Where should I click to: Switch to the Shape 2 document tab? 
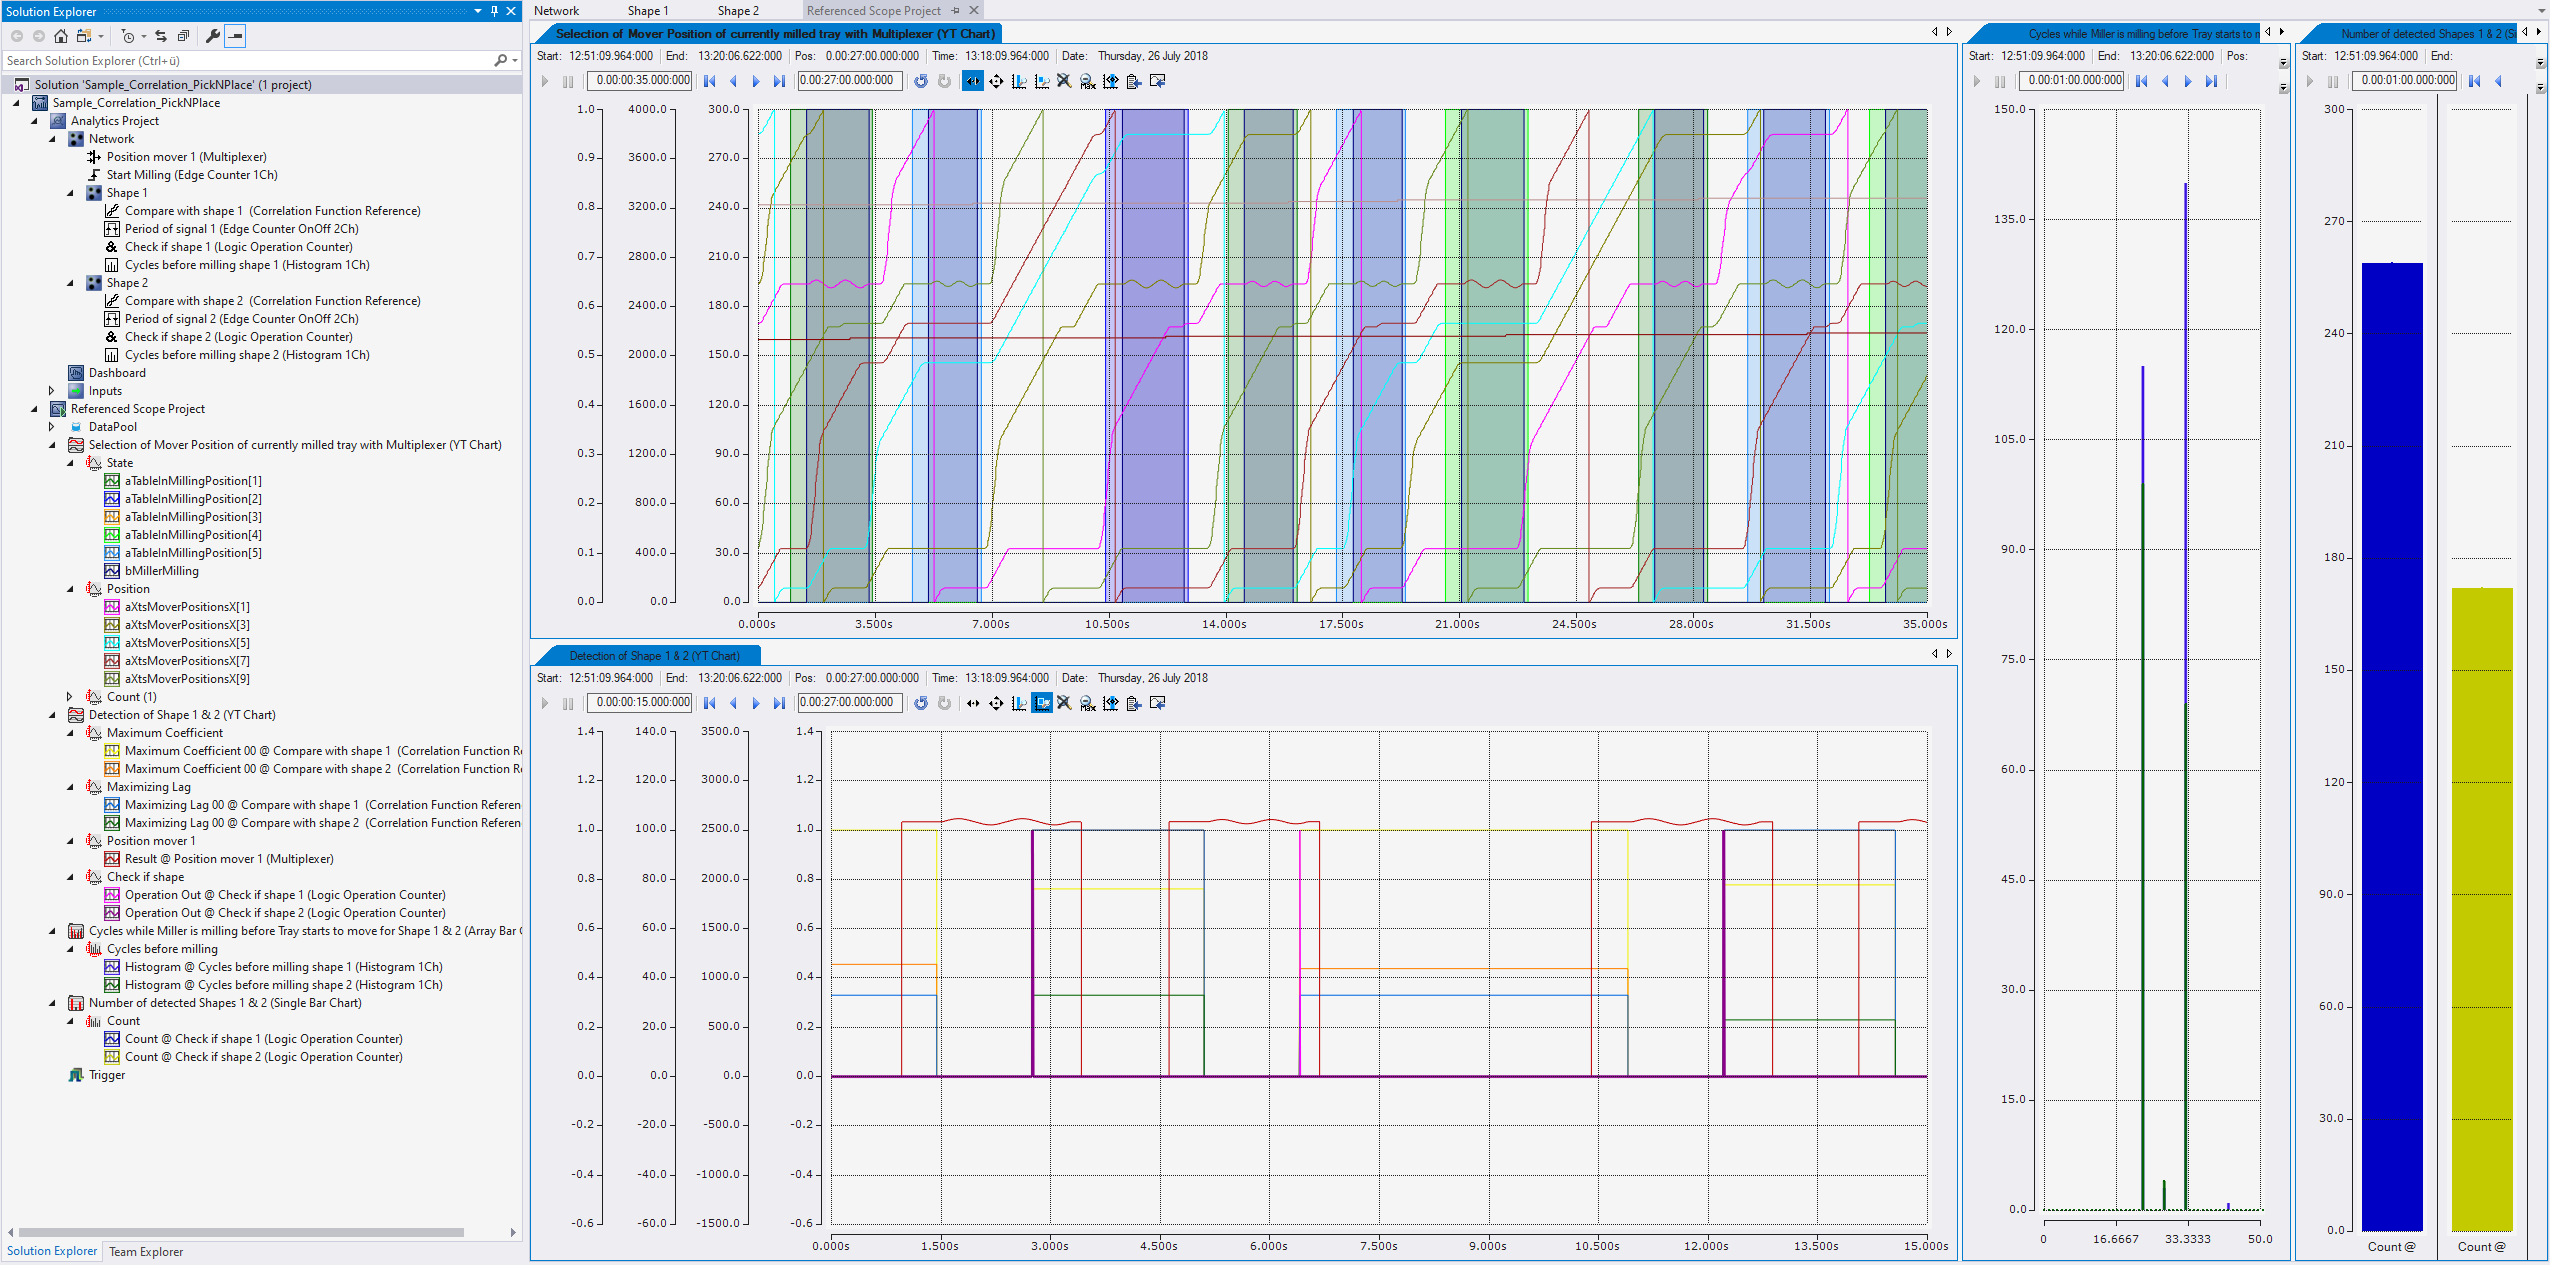pyautogui.click(x=738, y=11)
